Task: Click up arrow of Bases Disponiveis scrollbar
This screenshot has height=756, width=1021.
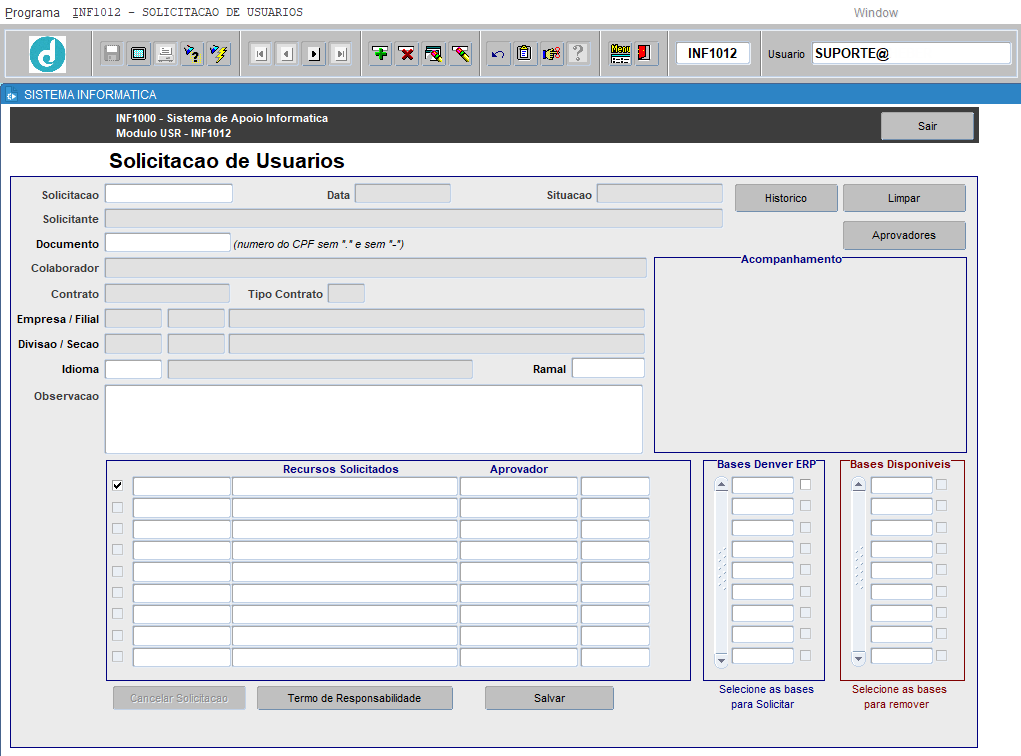Action: point(859,485)
